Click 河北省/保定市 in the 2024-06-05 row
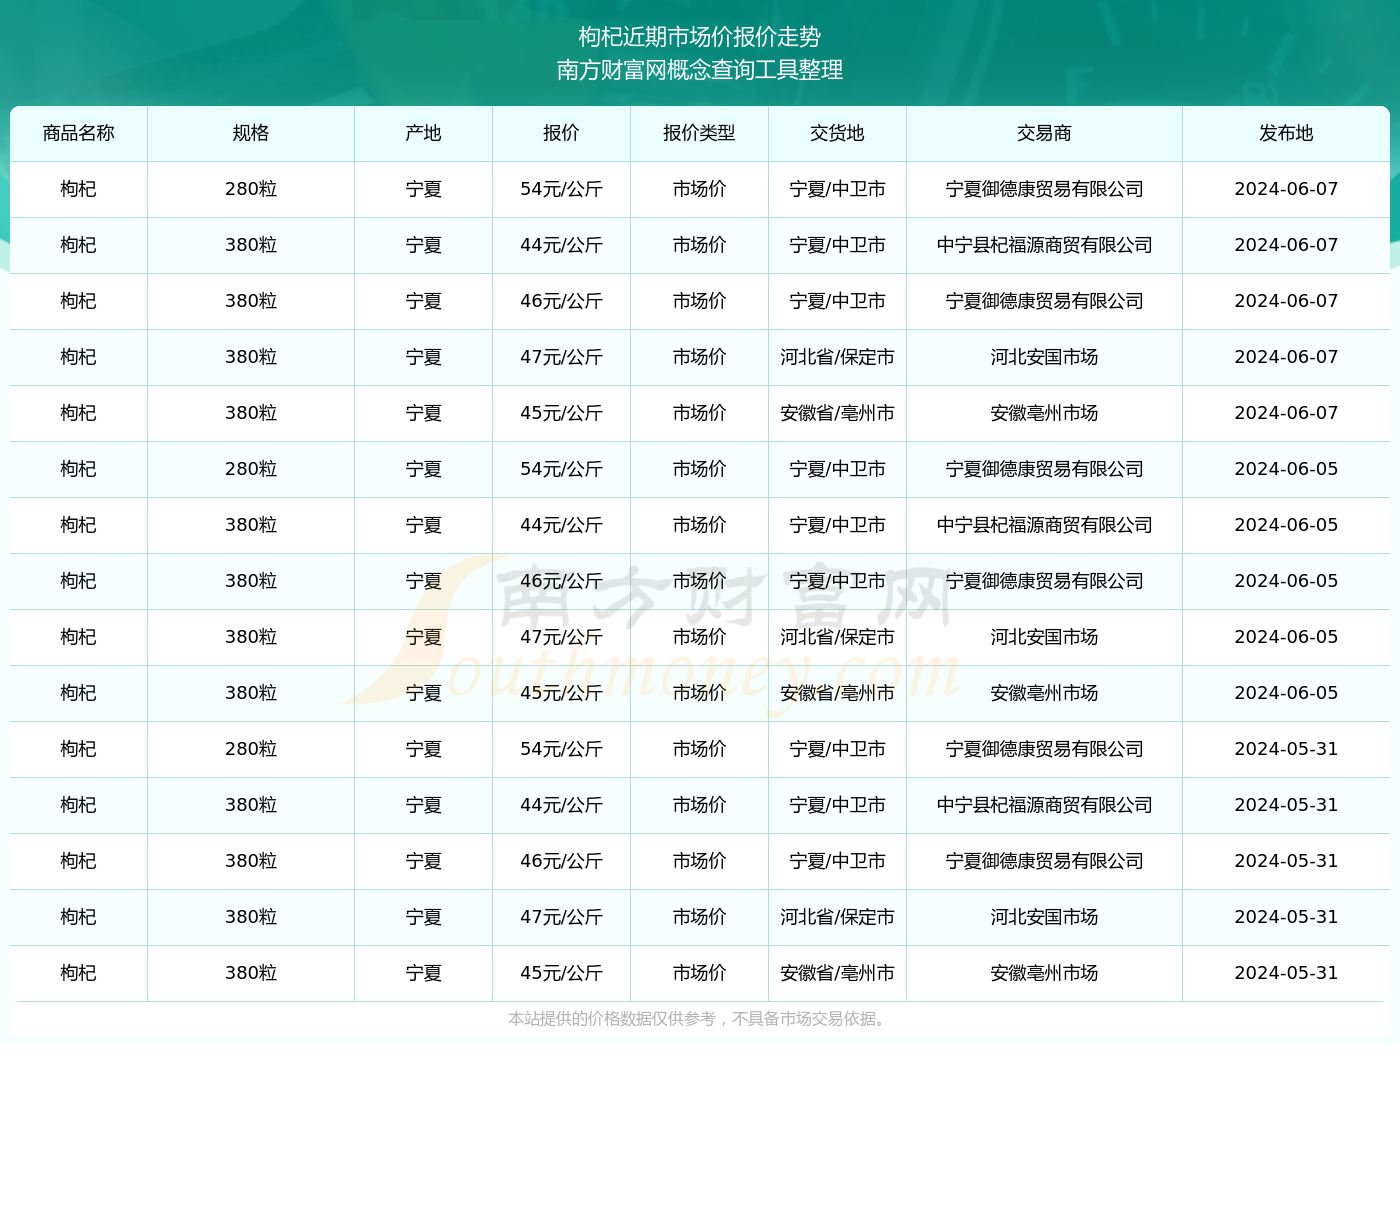 coord(837,637)
